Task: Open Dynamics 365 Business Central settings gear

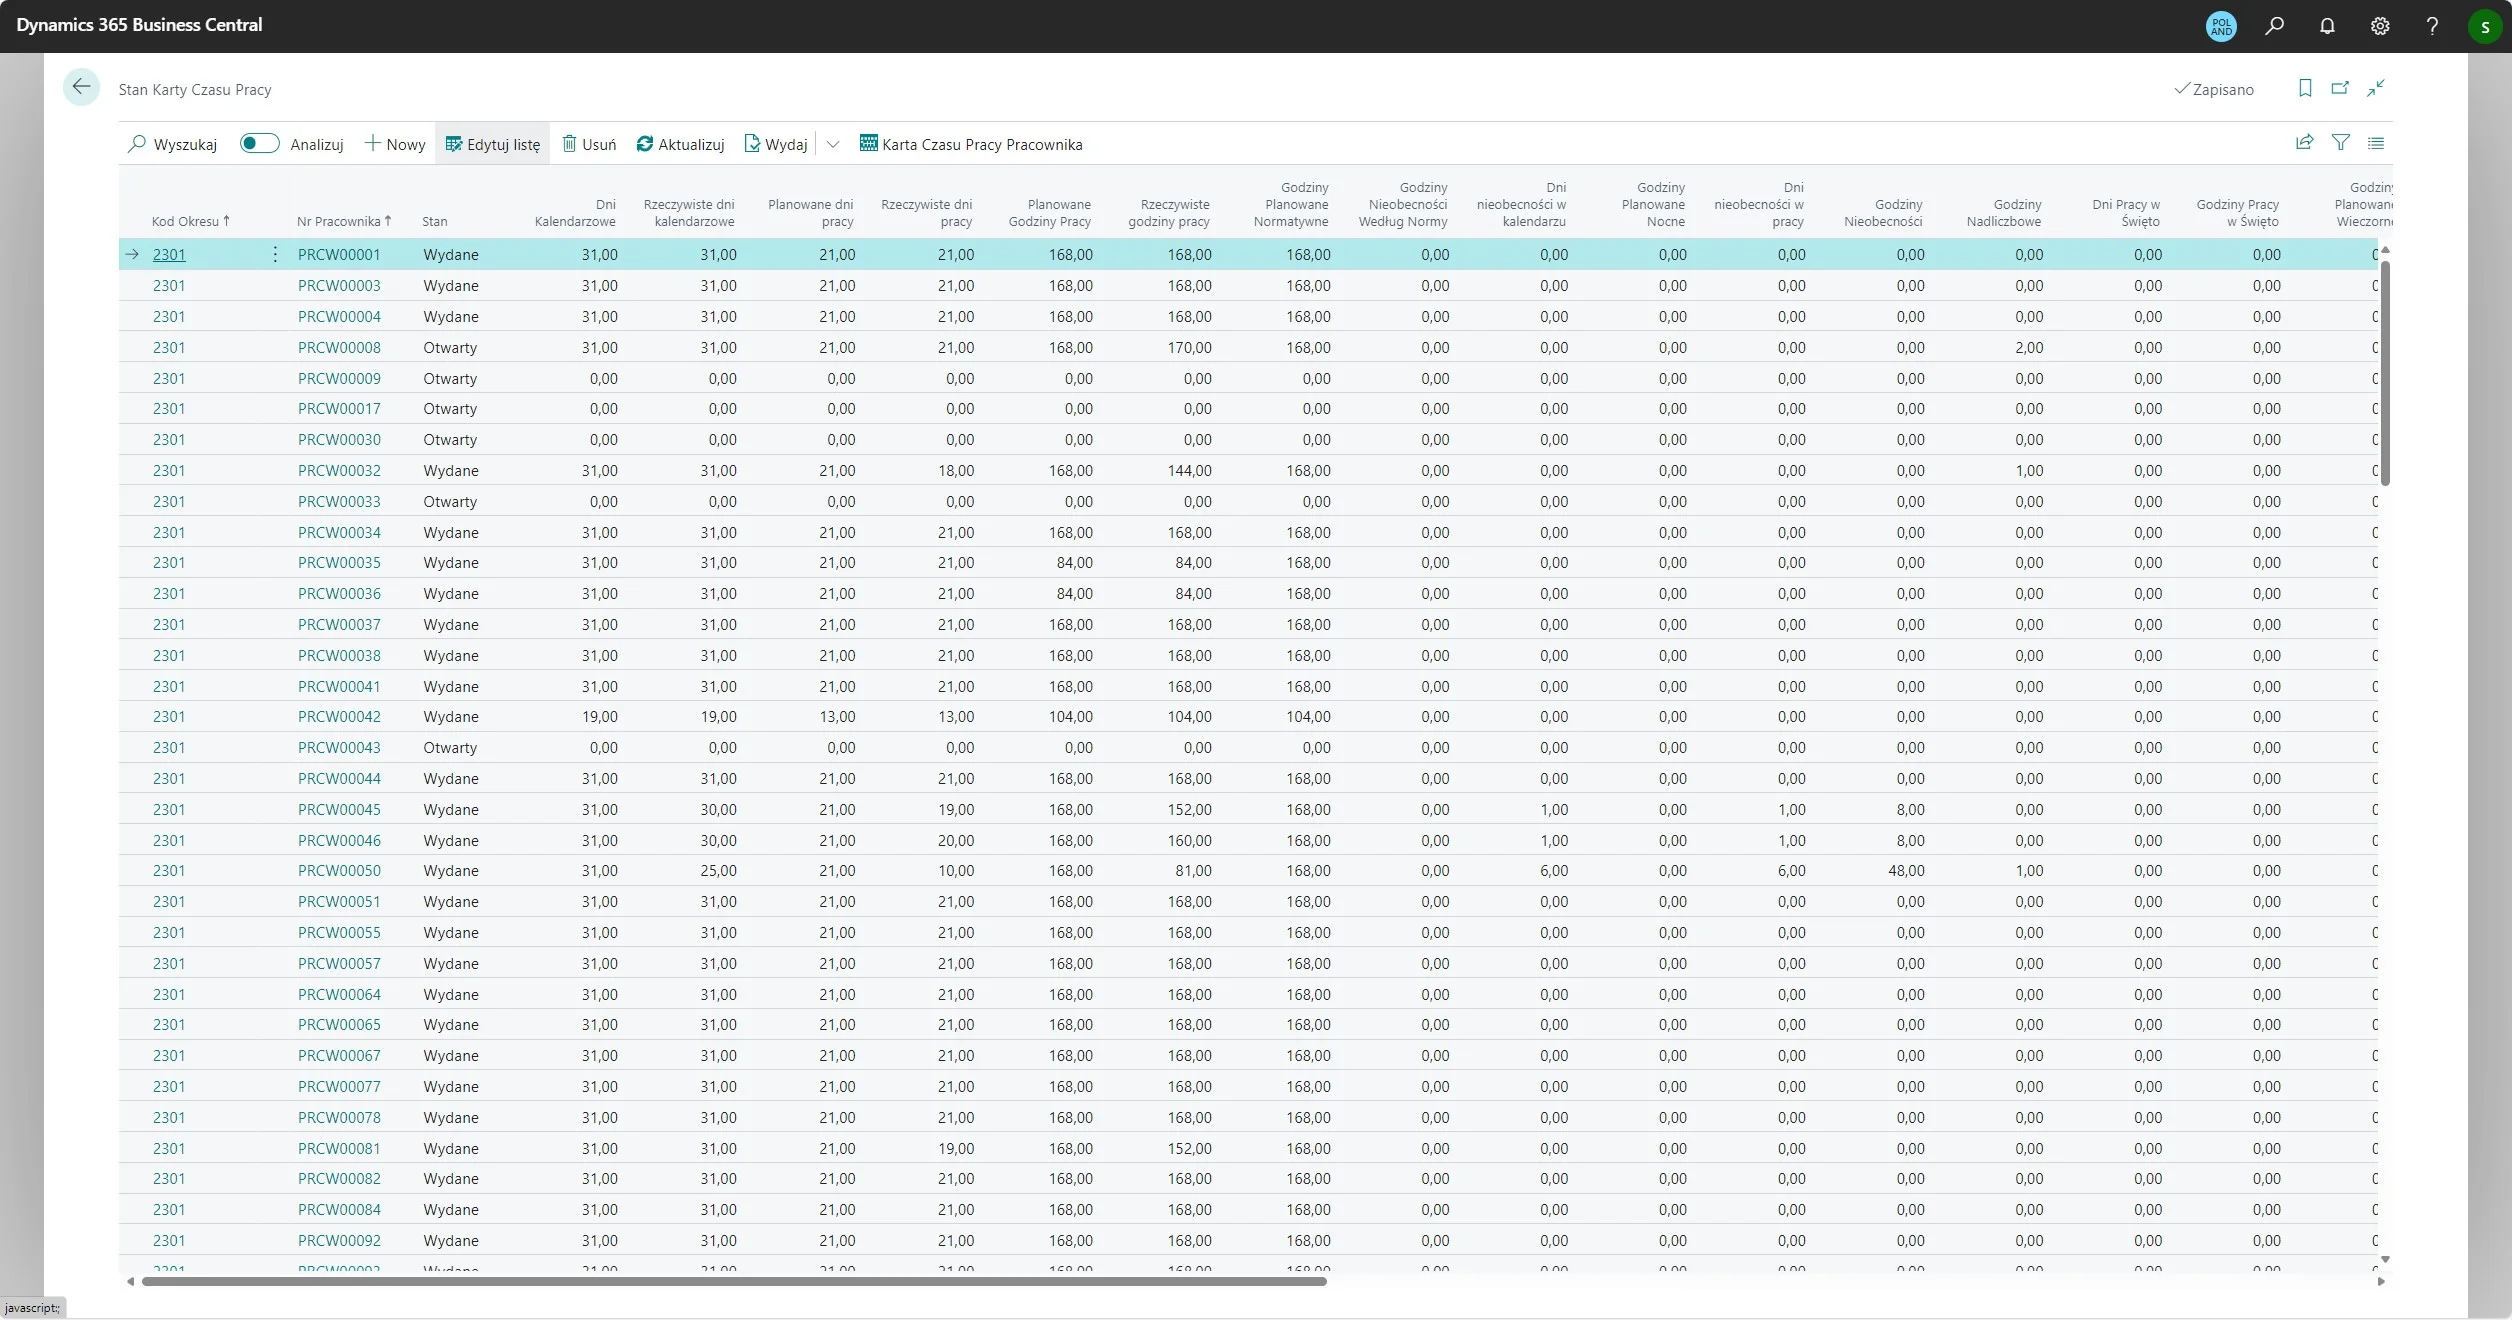Action: 2379,25
